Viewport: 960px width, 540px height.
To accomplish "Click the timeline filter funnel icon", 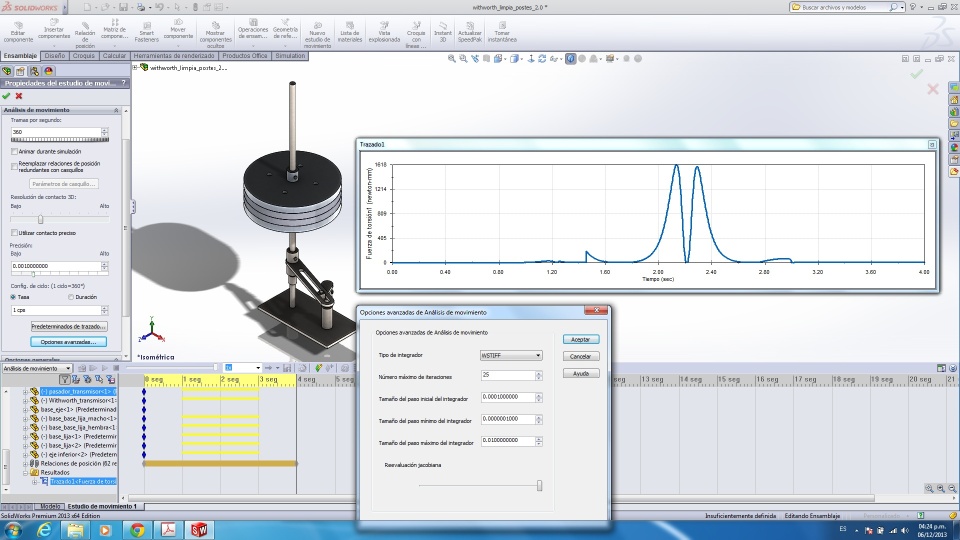I will (x=64, y=380).
